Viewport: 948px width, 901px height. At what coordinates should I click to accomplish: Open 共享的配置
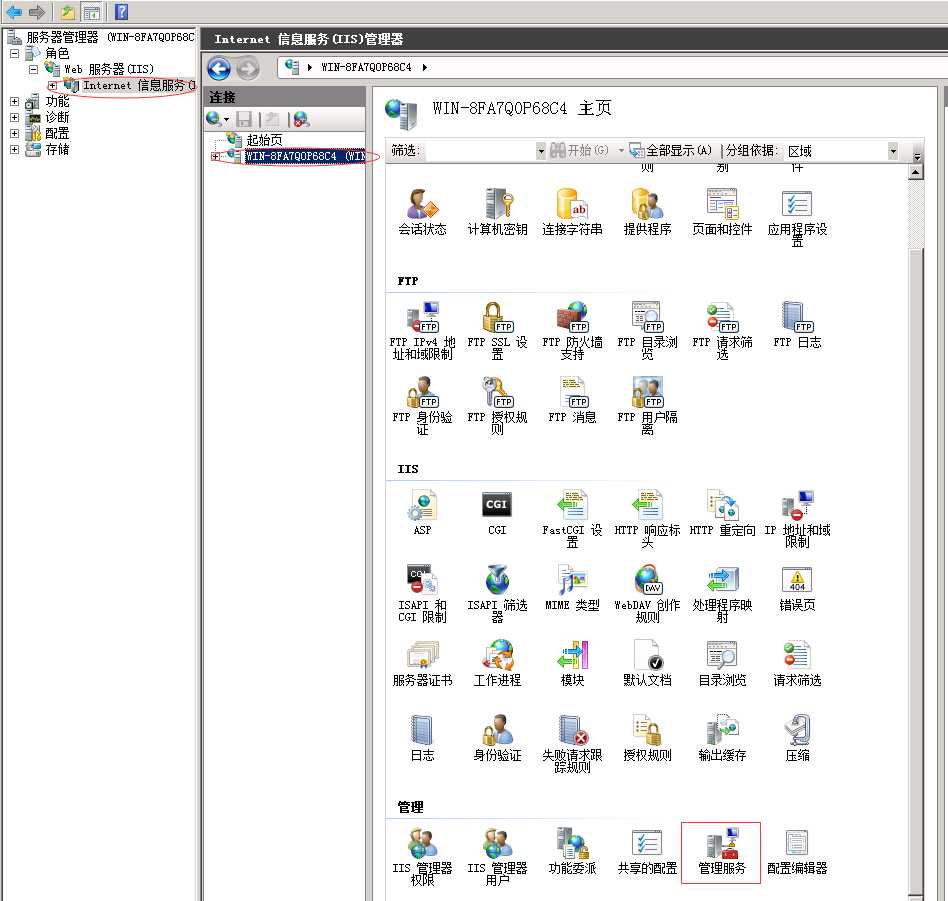coord(647,851)
